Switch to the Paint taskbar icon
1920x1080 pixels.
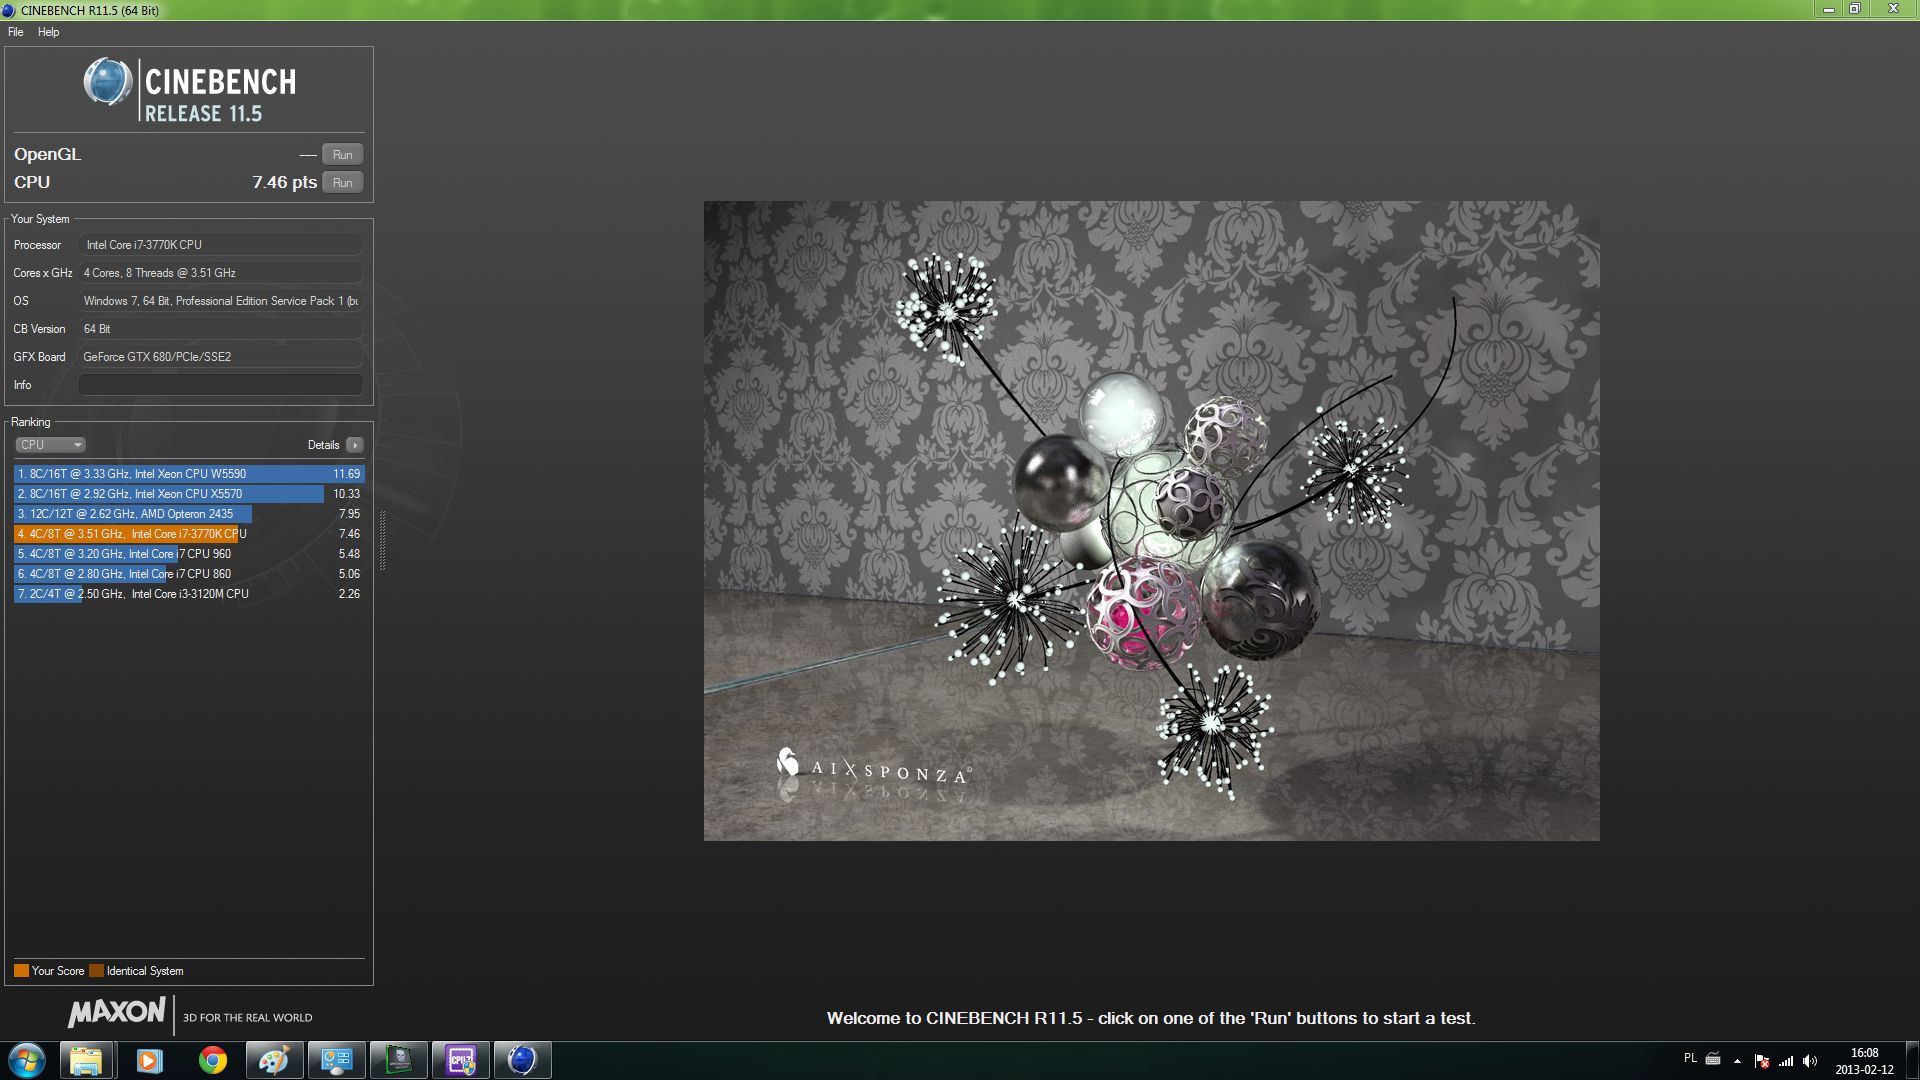pos(274,1060)
